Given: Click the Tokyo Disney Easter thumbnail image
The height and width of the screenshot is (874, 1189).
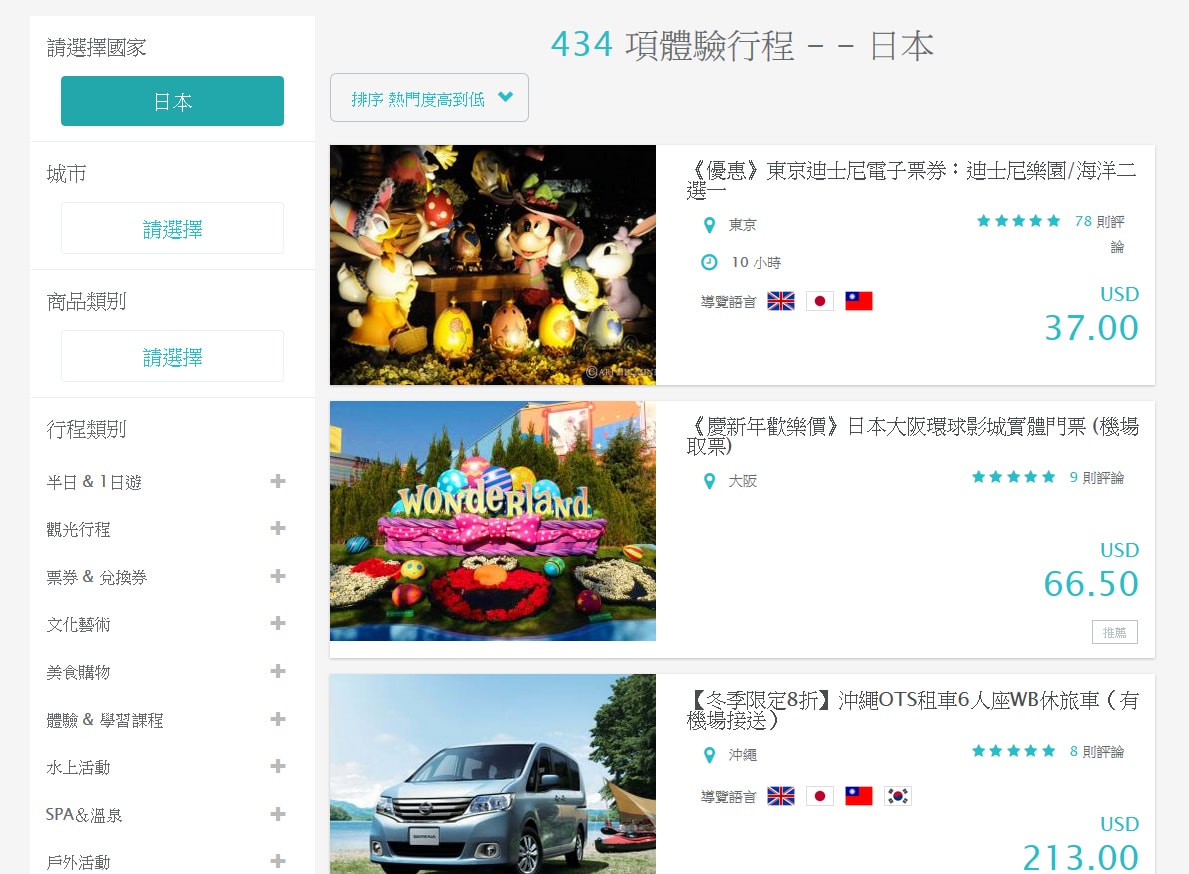Looking at the screenshot, I should pyautogui.click(x=493, y=265).
